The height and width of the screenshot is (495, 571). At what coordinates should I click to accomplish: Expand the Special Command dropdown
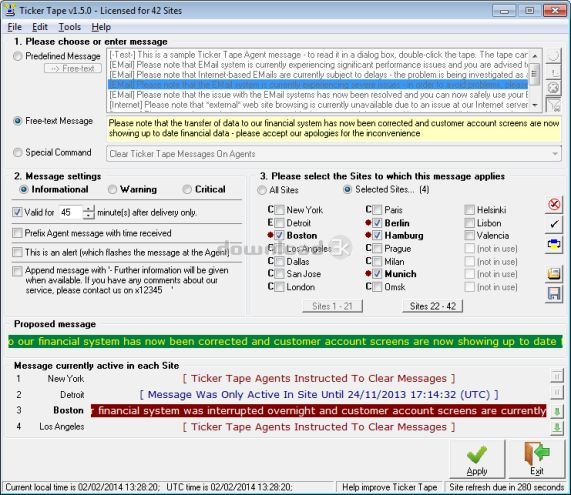point(555,154)
